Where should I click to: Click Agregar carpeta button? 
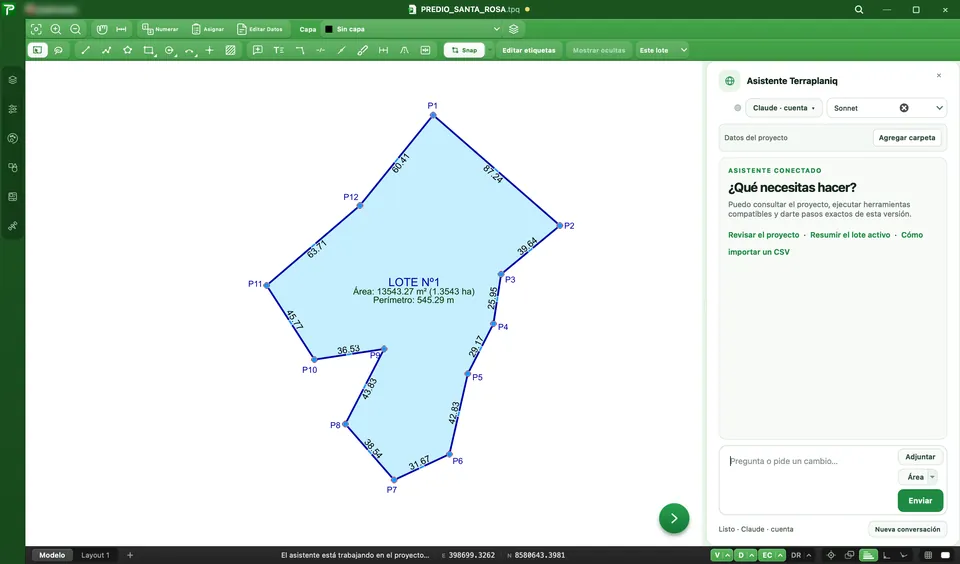(x=907, y=138)
